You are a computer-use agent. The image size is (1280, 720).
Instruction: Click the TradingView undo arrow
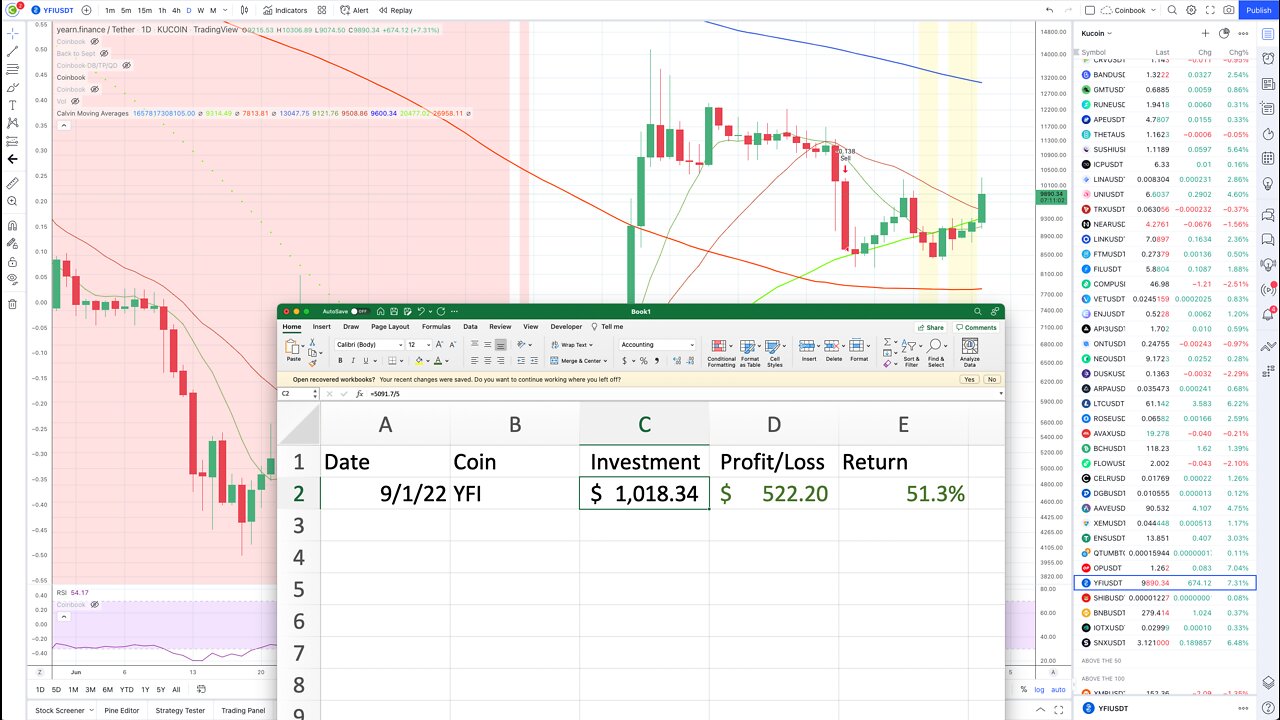point(1049,10)
